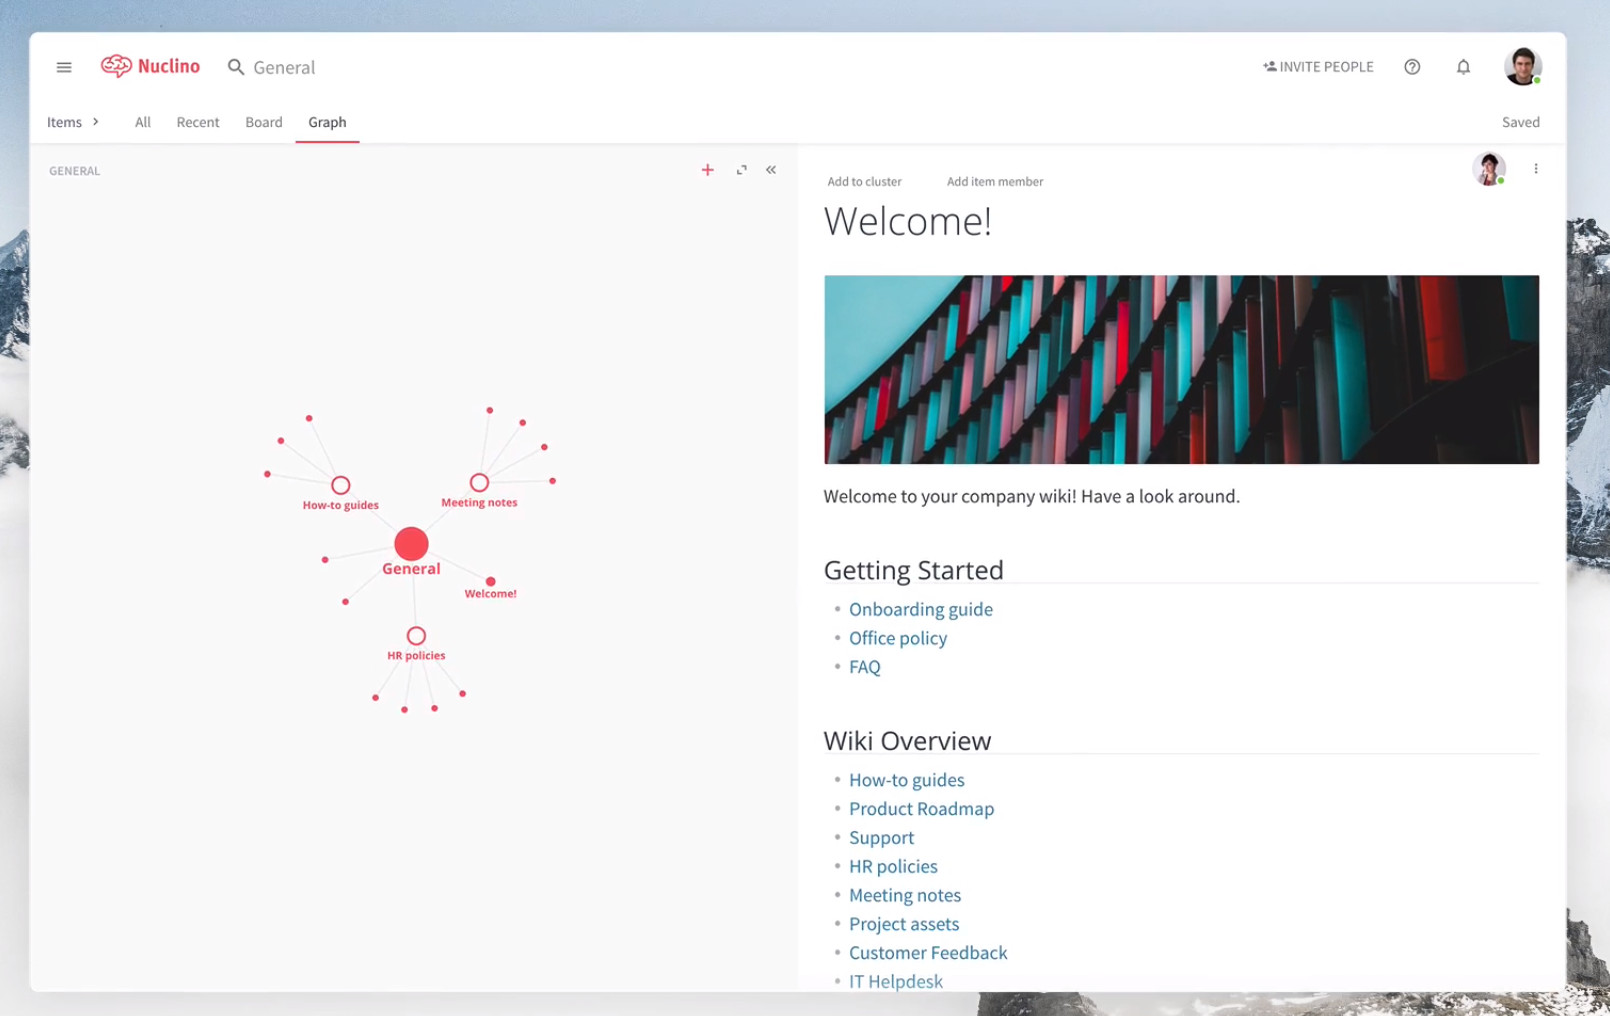The width and height of the screenshot is (1610, 1016).
Task: Click Add item member
Action: coord(995,182)
